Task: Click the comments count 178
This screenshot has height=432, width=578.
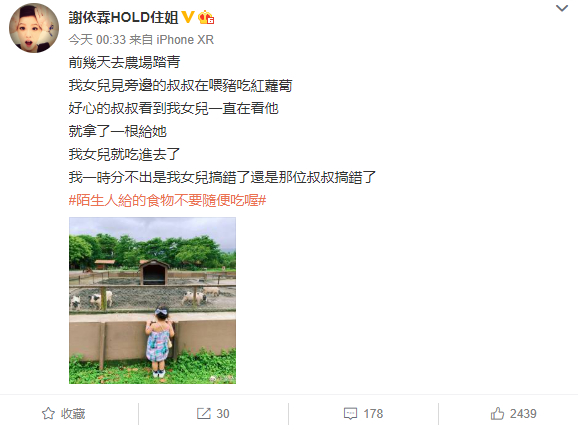Action: coord(373,414)
